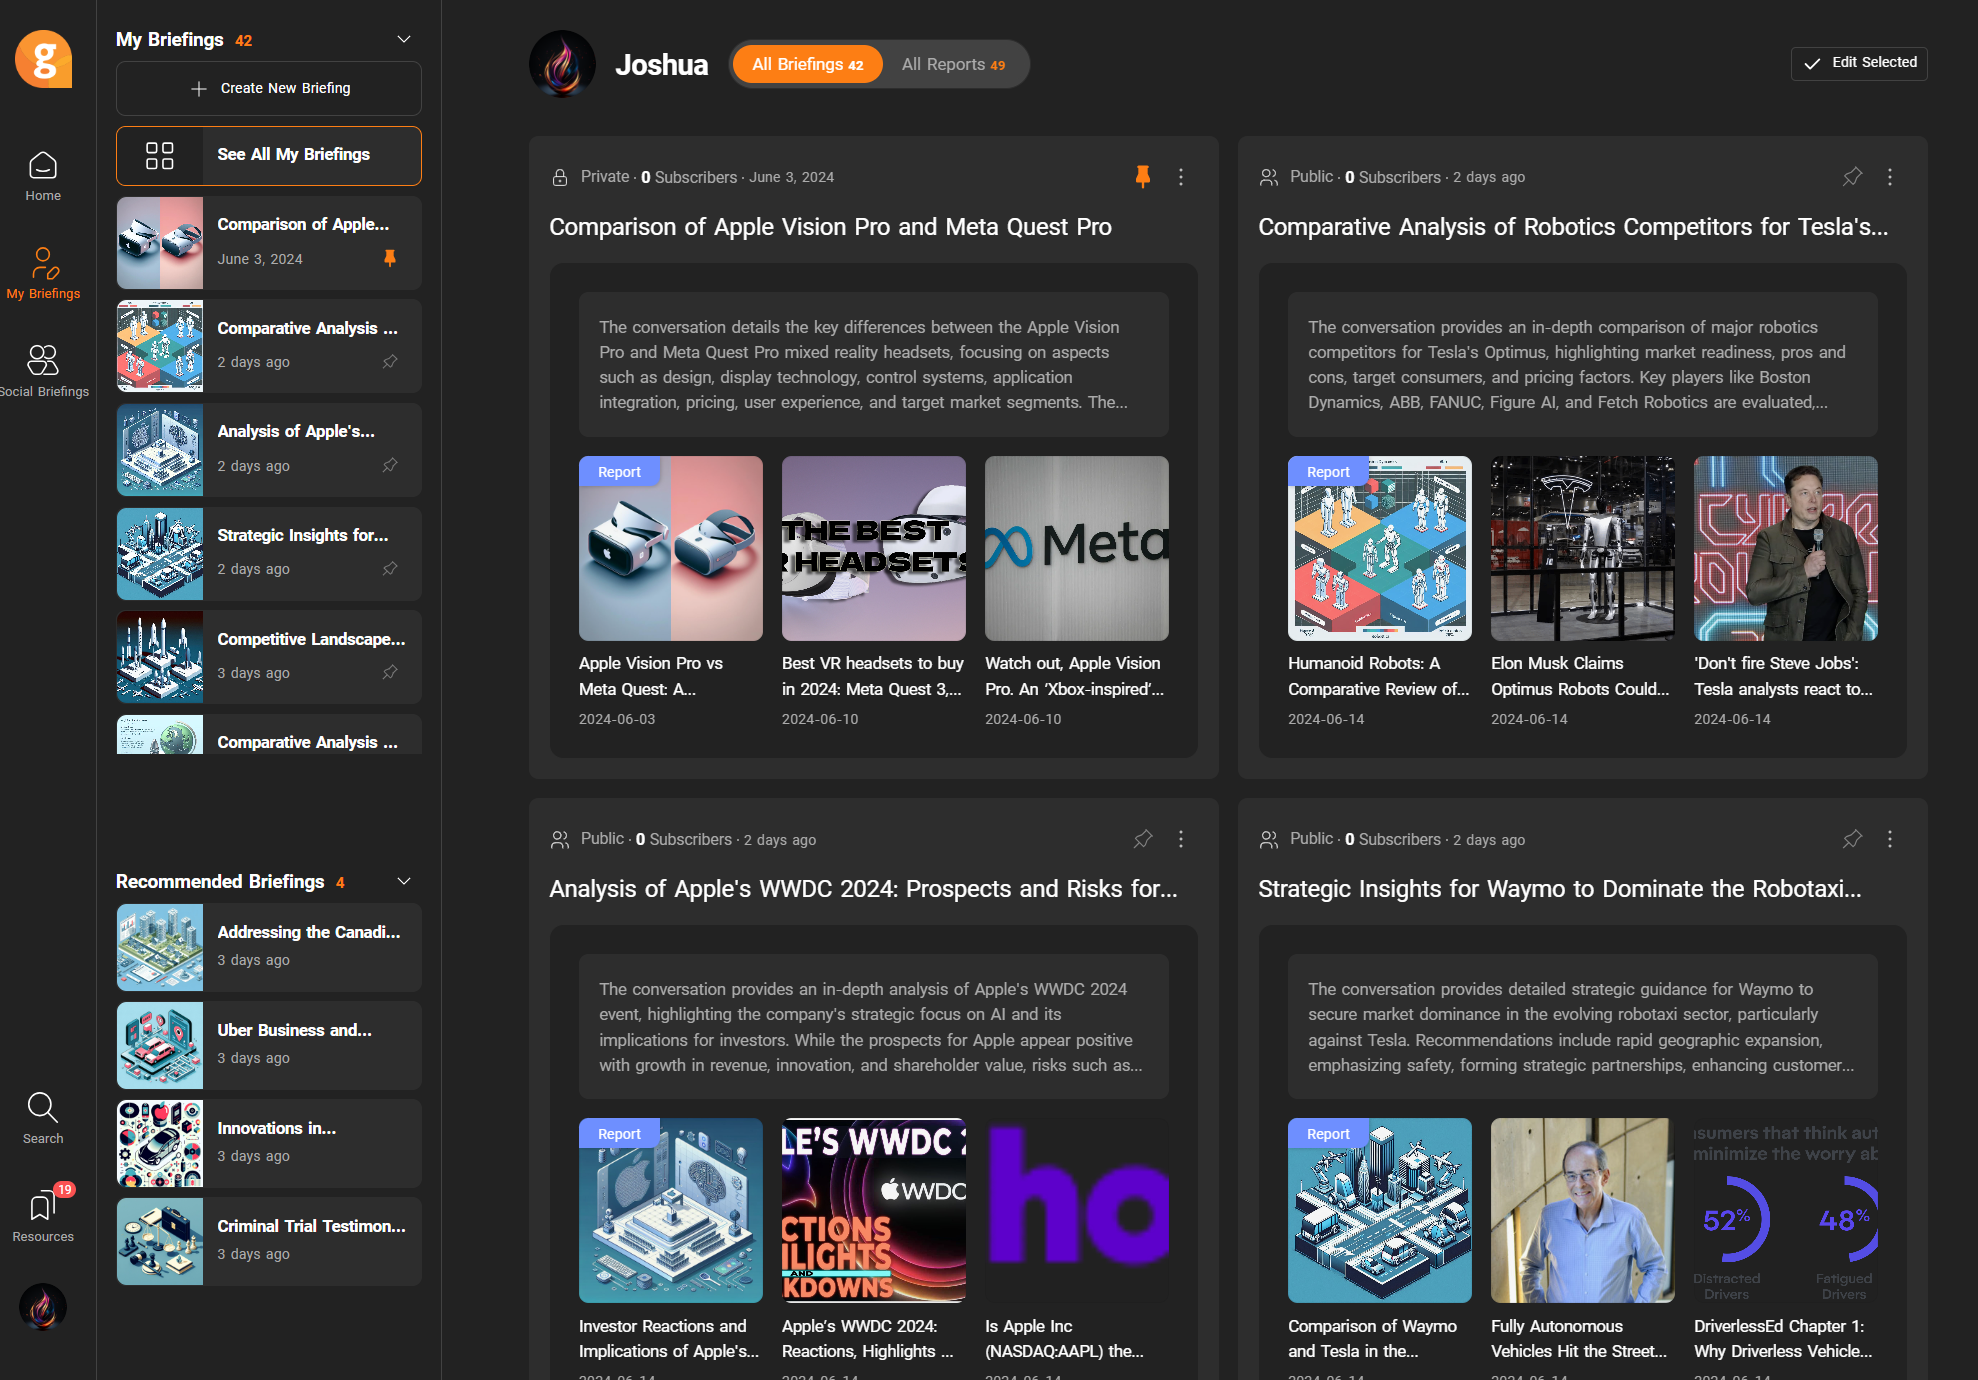The width and height of the screenshot is (1978, 1380).
Task: Open the three-dot menu on the Apple Vision Pro briefing card
Action: pyautogui.click(x=1181, y=177)
